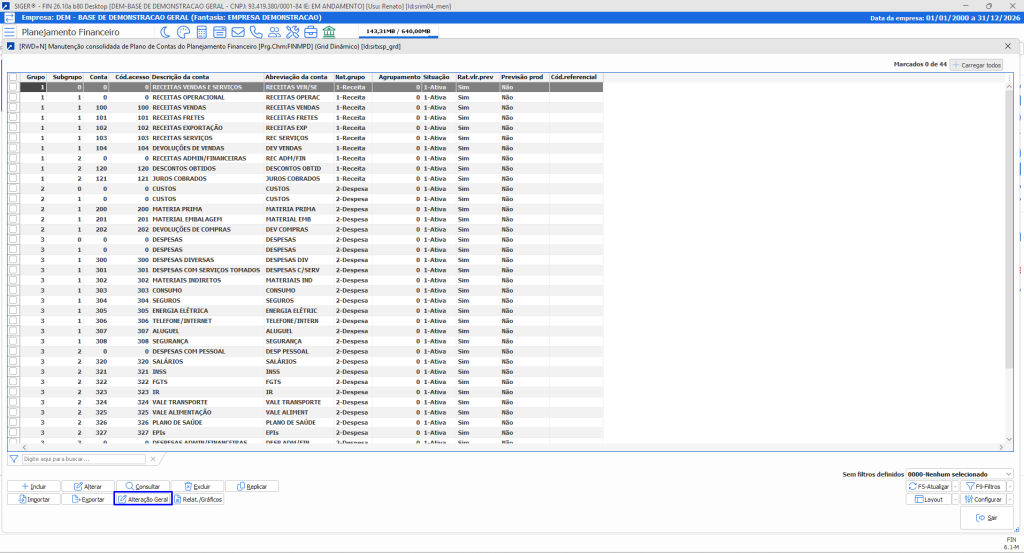1024x553 pixels.
Task: Sort by the Situação column header
Action: tap(438, 77)
